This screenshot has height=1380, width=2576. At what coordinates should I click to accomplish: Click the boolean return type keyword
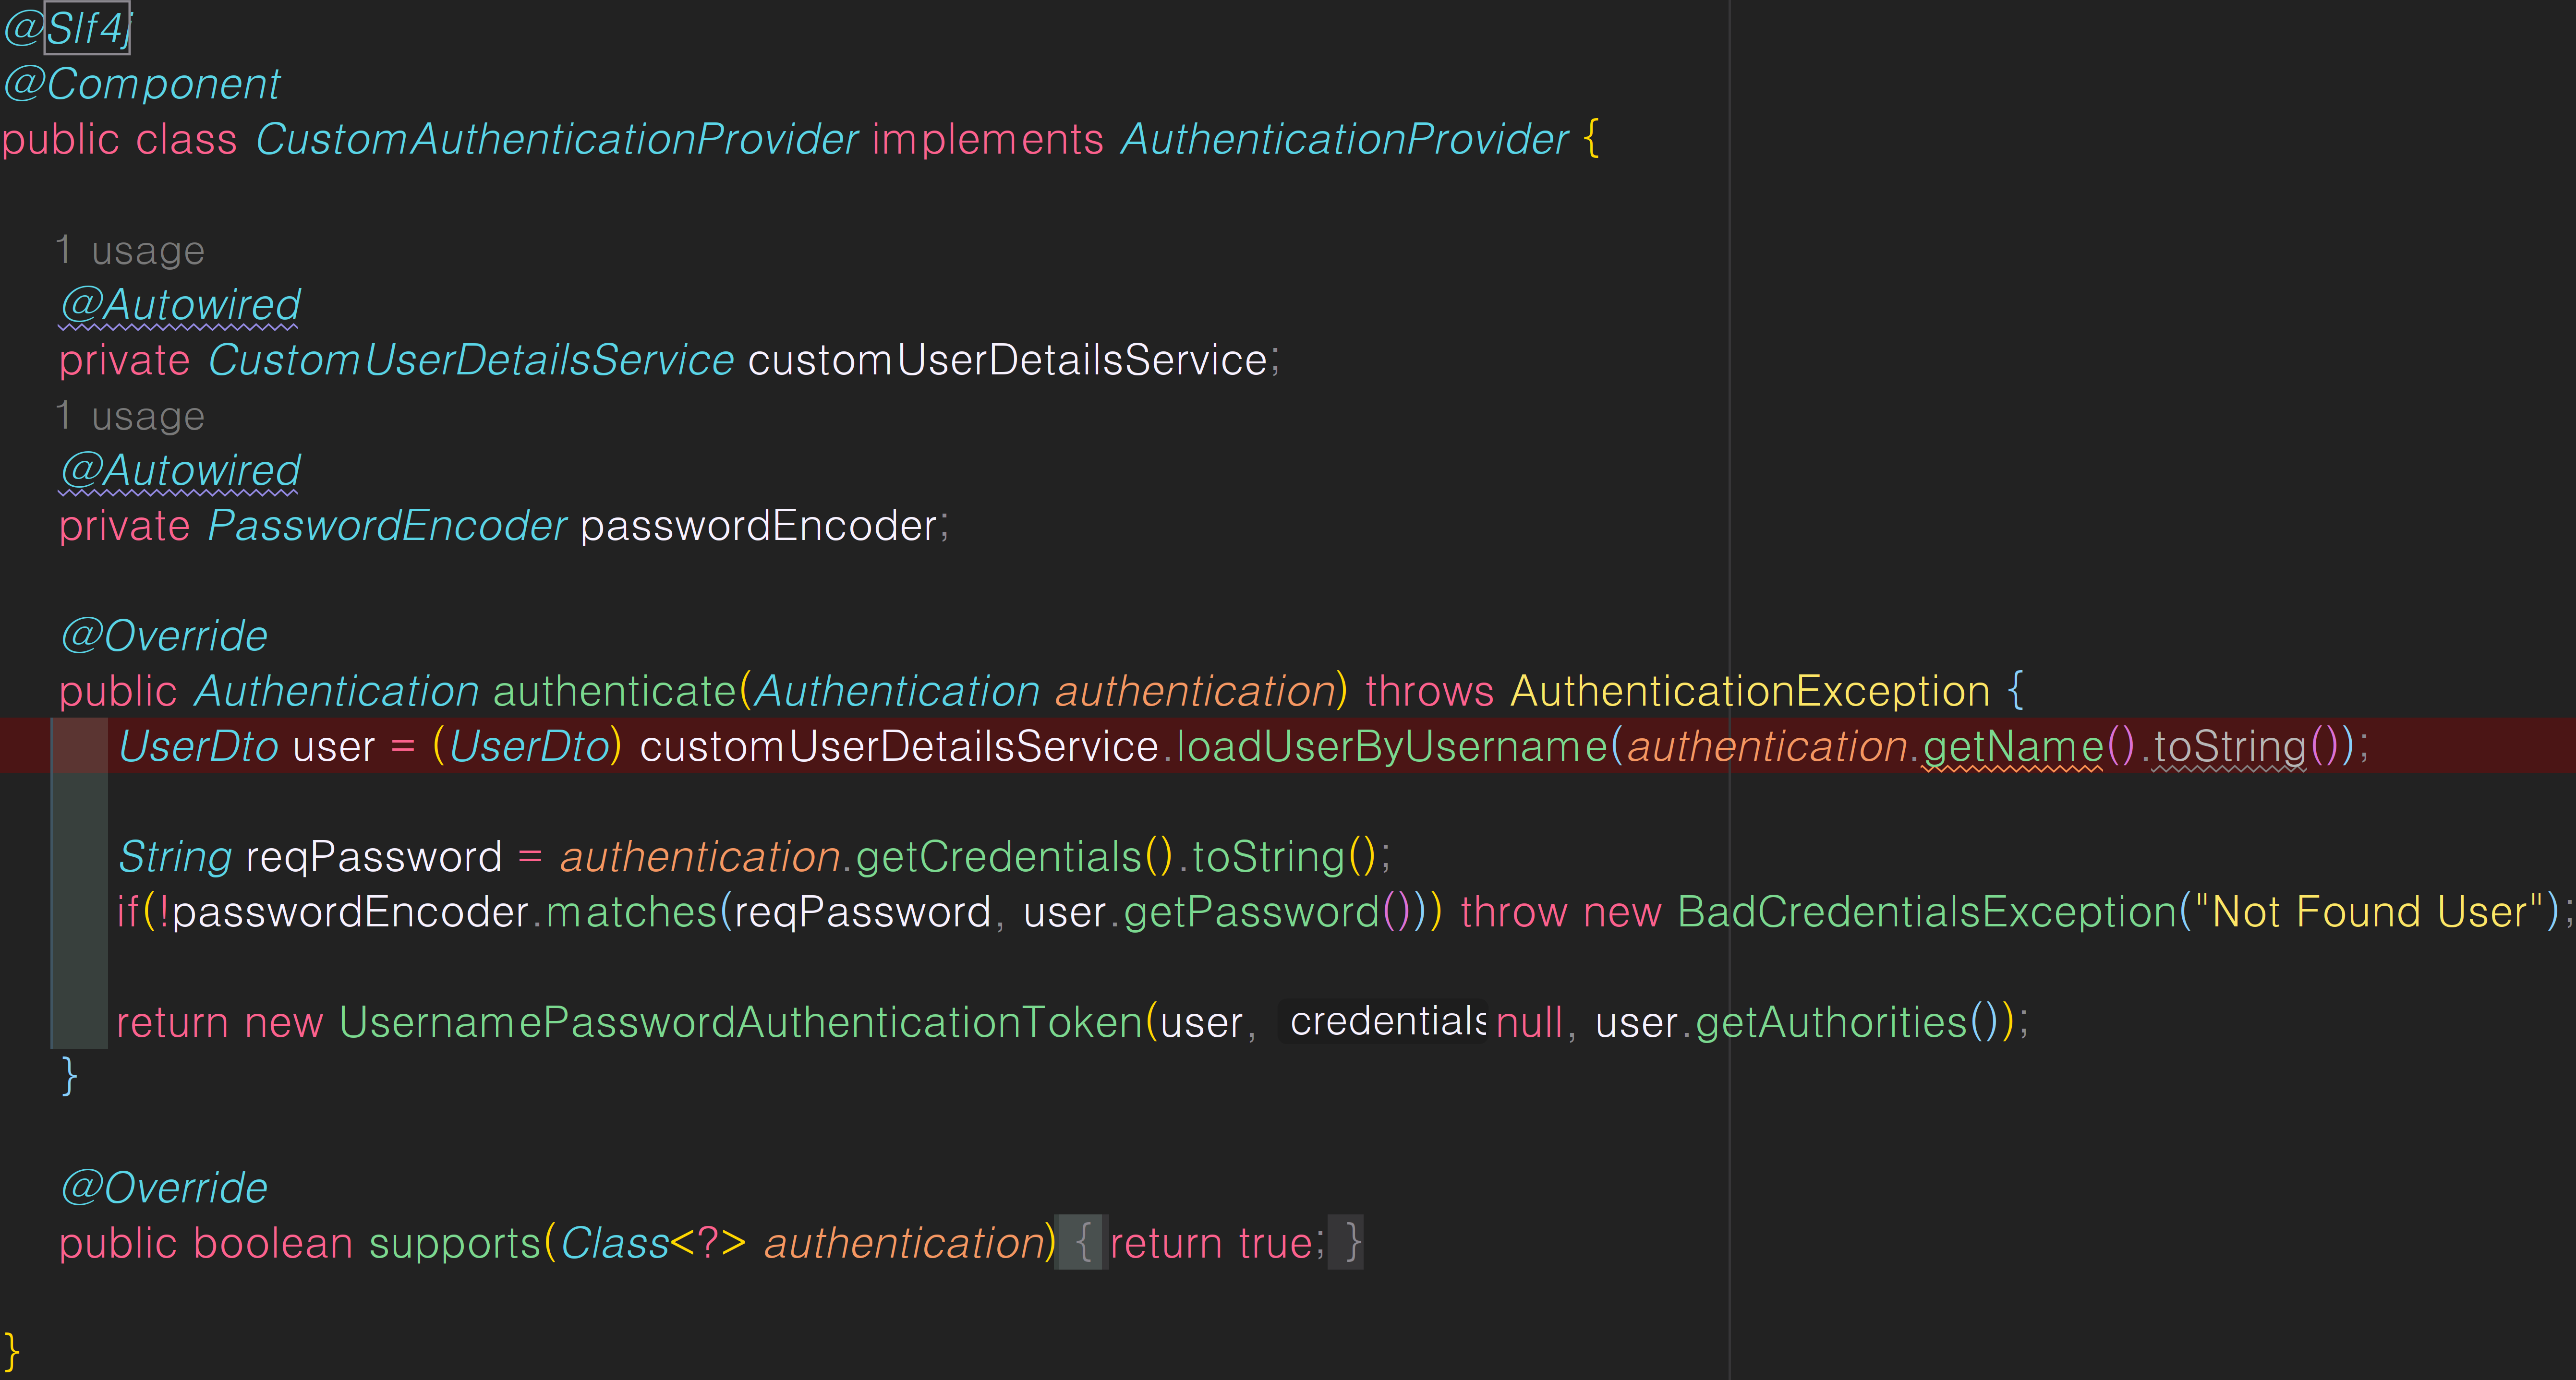point(273,1243)
